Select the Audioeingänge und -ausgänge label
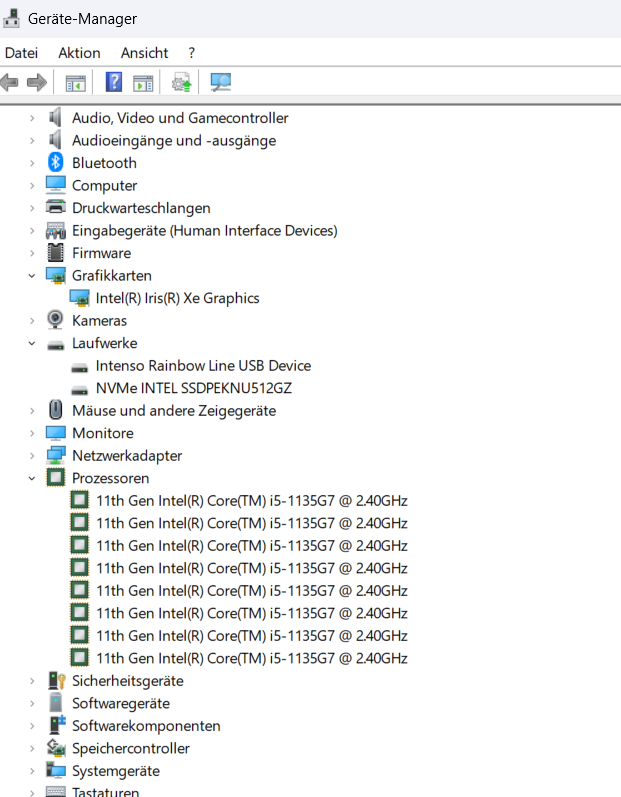This screenshot has height=797, width=621. (x=174, y=140)
